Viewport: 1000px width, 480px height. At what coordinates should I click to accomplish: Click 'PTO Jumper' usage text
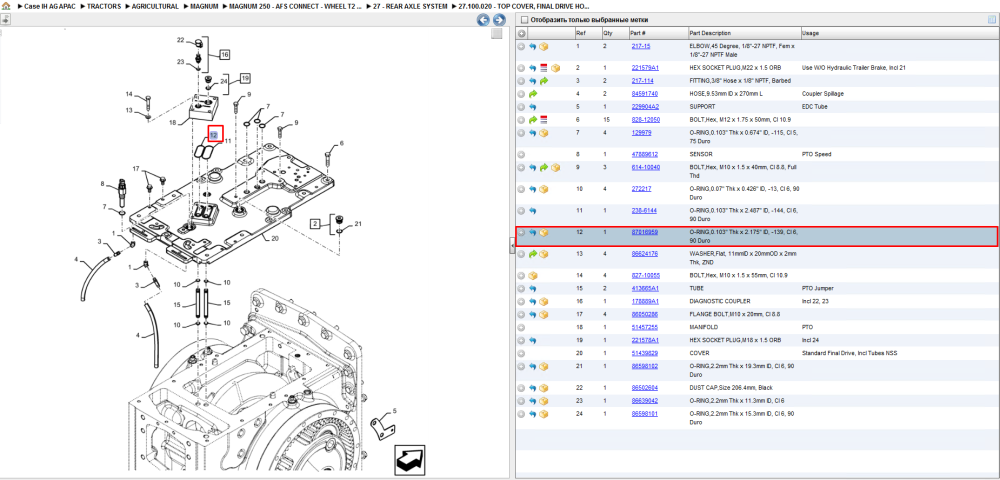point(818,289)
